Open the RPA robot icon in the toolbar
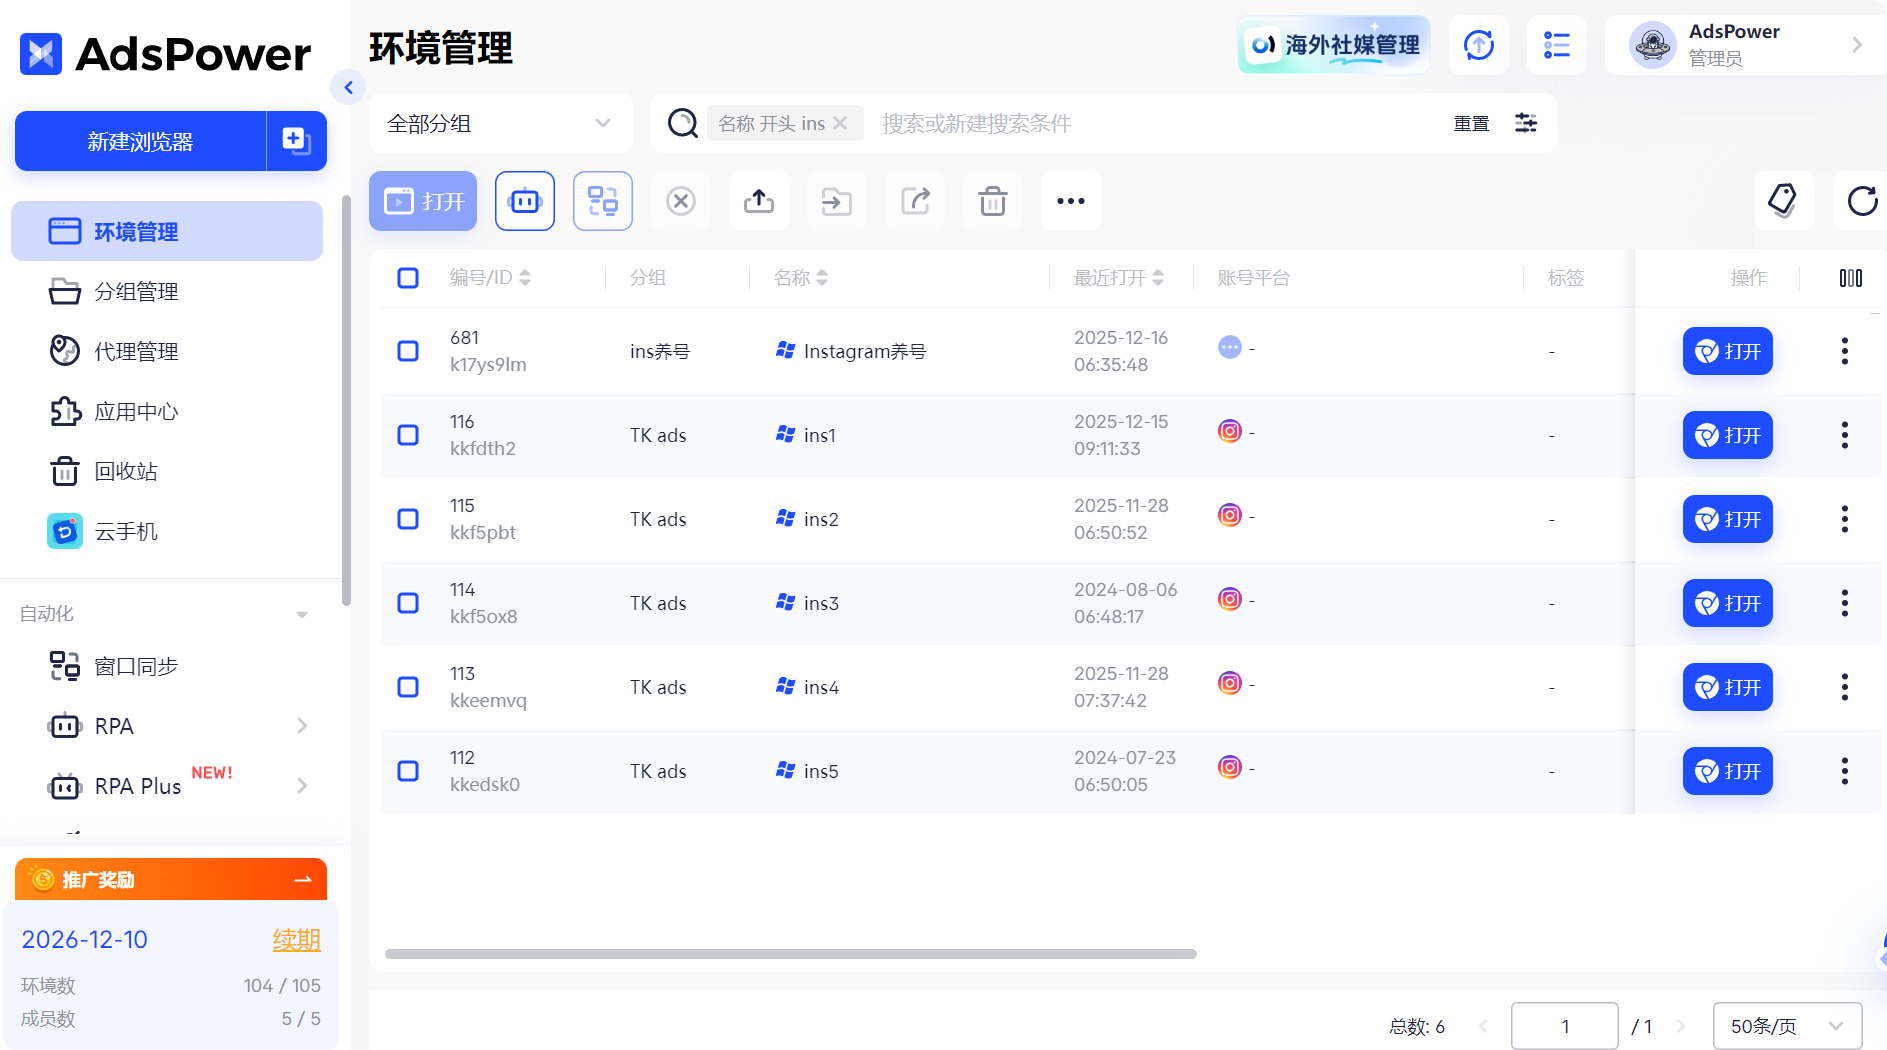 pos(524,201)
